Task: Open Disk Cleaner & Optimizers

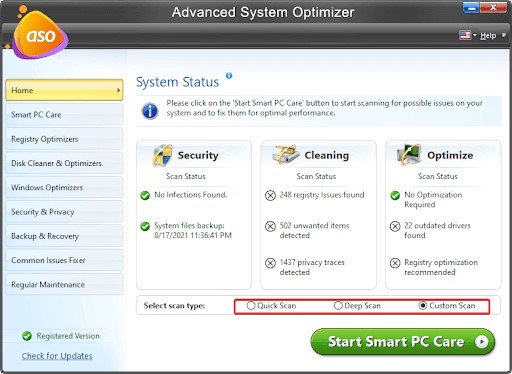Action: point(64,163)
